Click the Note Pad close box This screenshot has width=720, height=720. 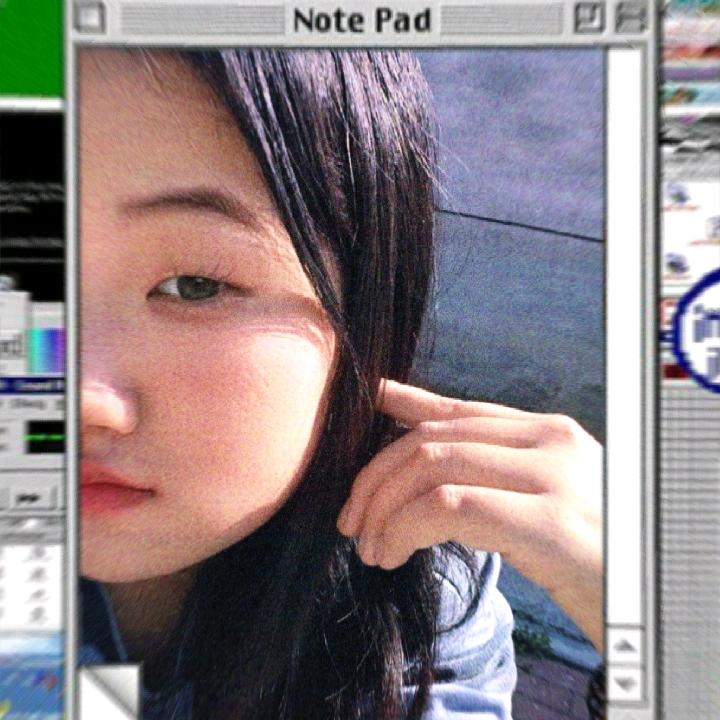tap(90, 17)
